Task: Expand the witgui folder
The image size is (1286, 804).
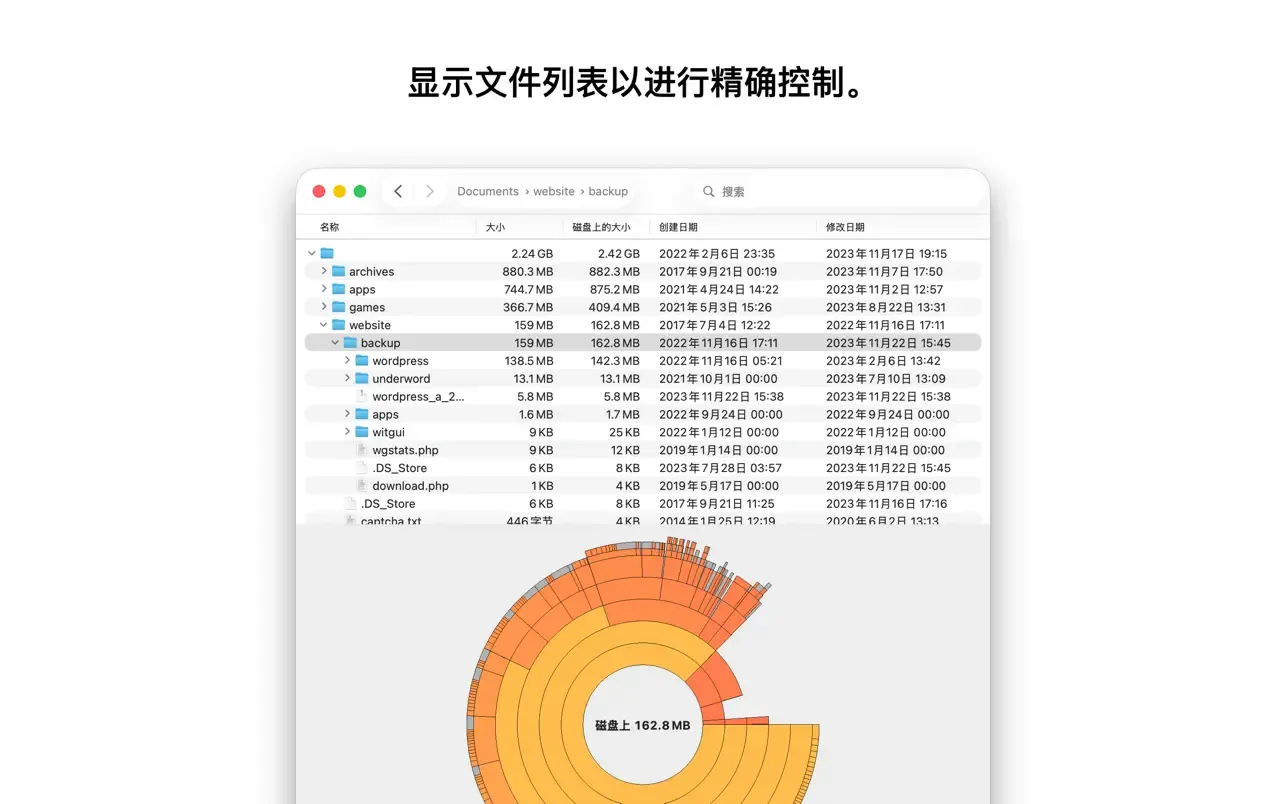Action: (347, 432)
